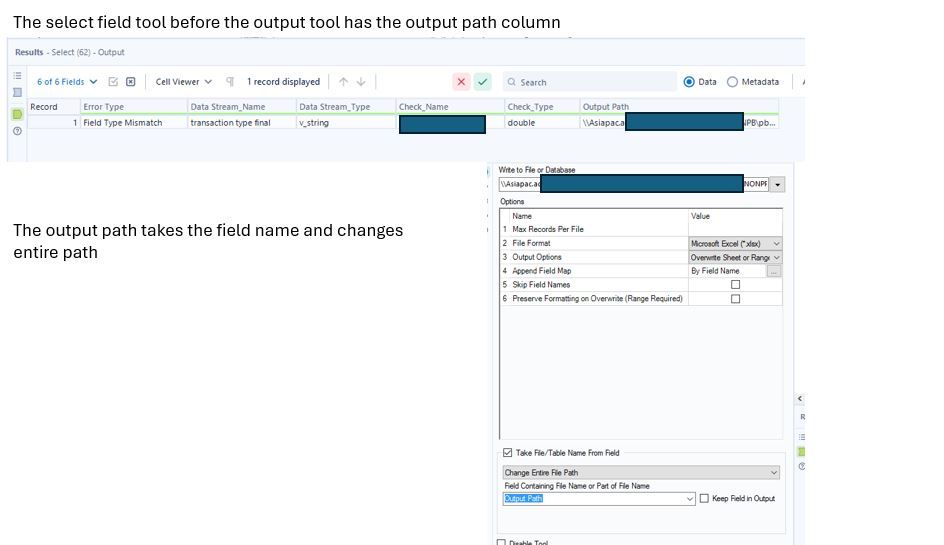Click the select-all fields checkmark icon
Viewport: 944px width, 545px height.
pyautogui.click(x=113, y=82)
